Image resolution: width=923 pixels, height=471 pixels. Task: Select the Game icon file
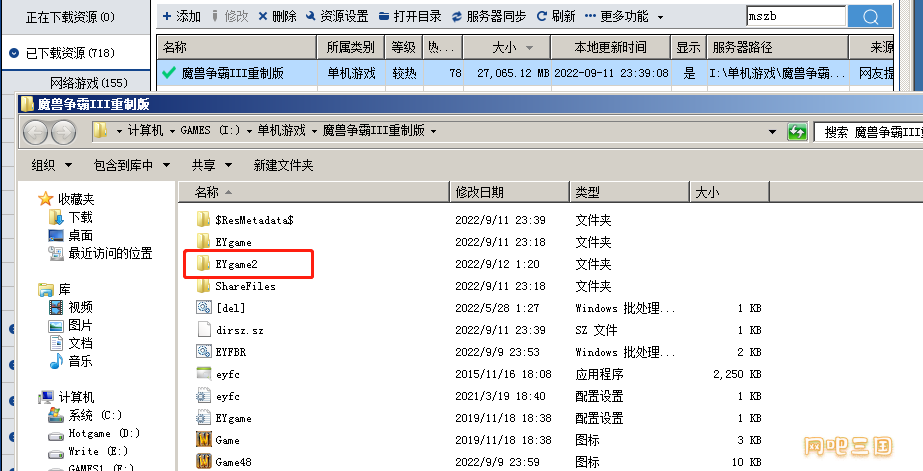204,440
